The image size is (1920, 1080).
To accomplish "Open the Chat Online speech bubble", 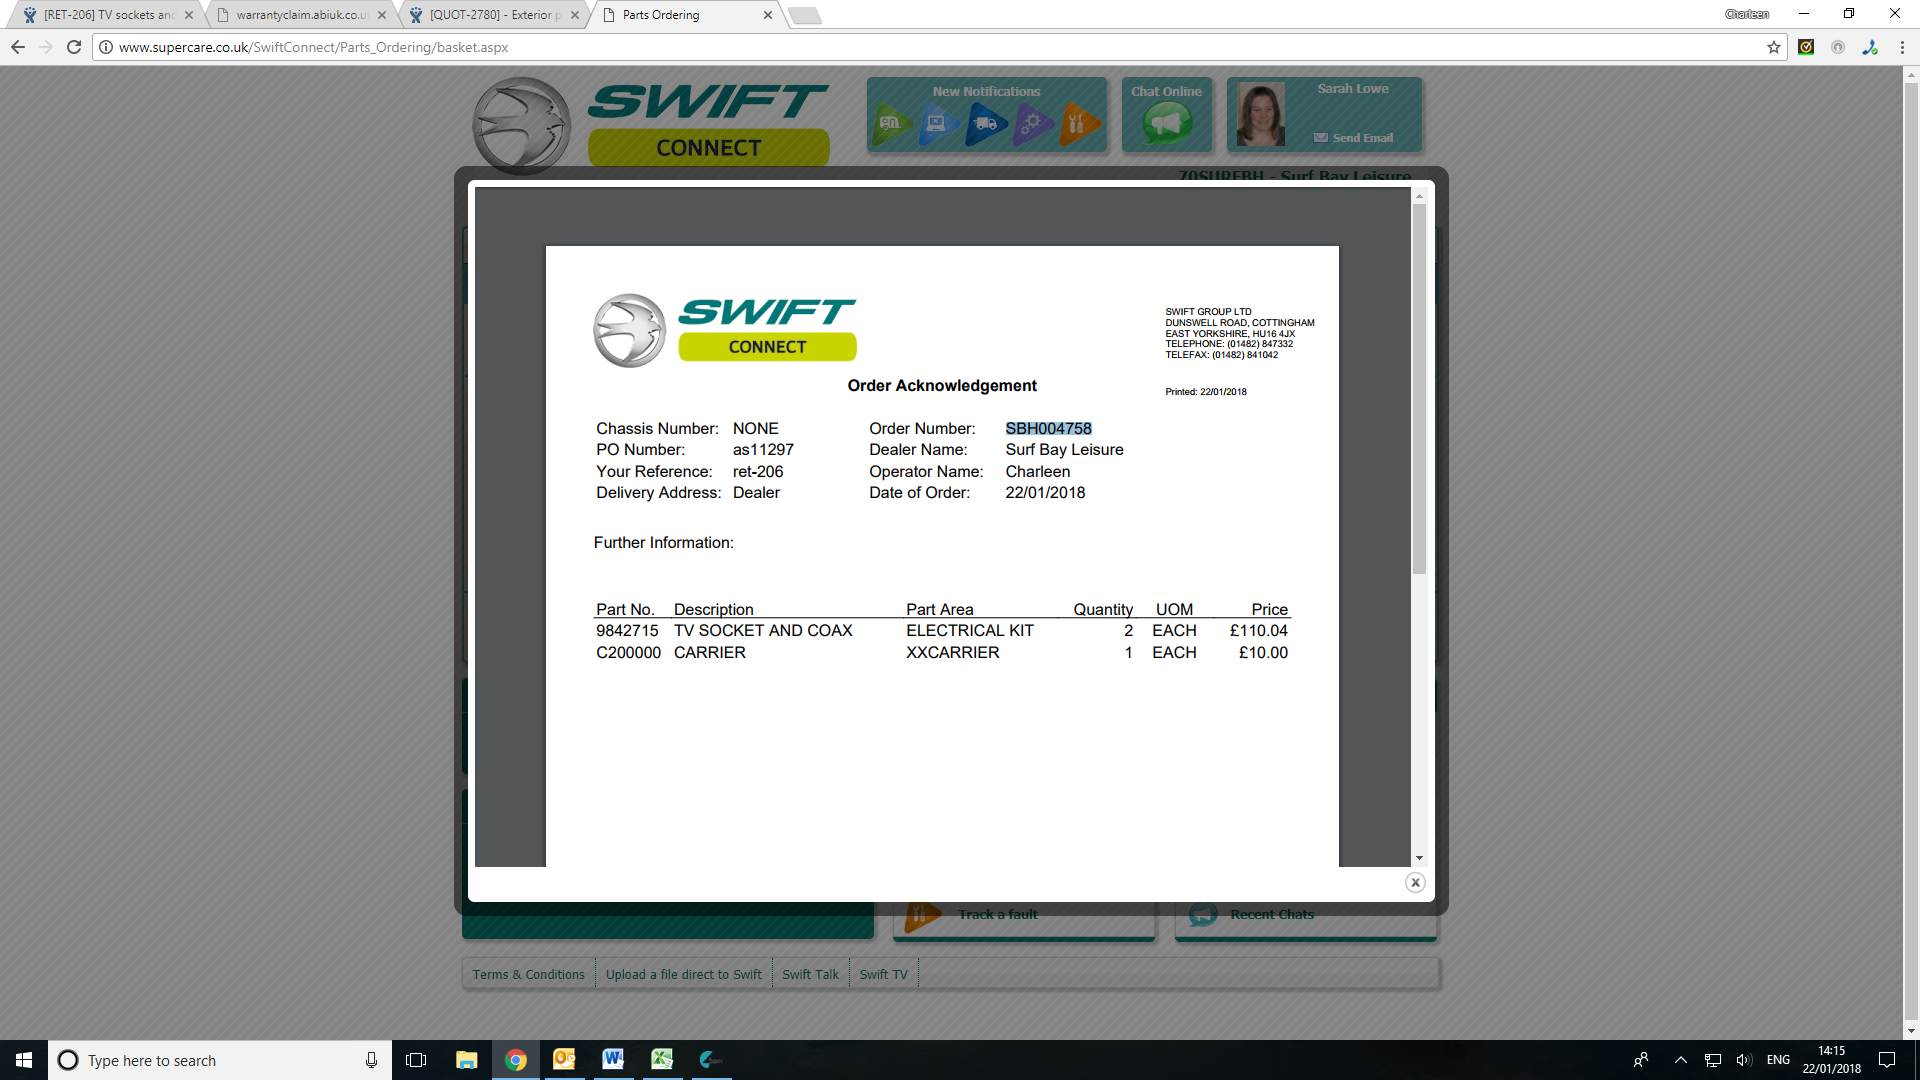I will coord(1166,124).
